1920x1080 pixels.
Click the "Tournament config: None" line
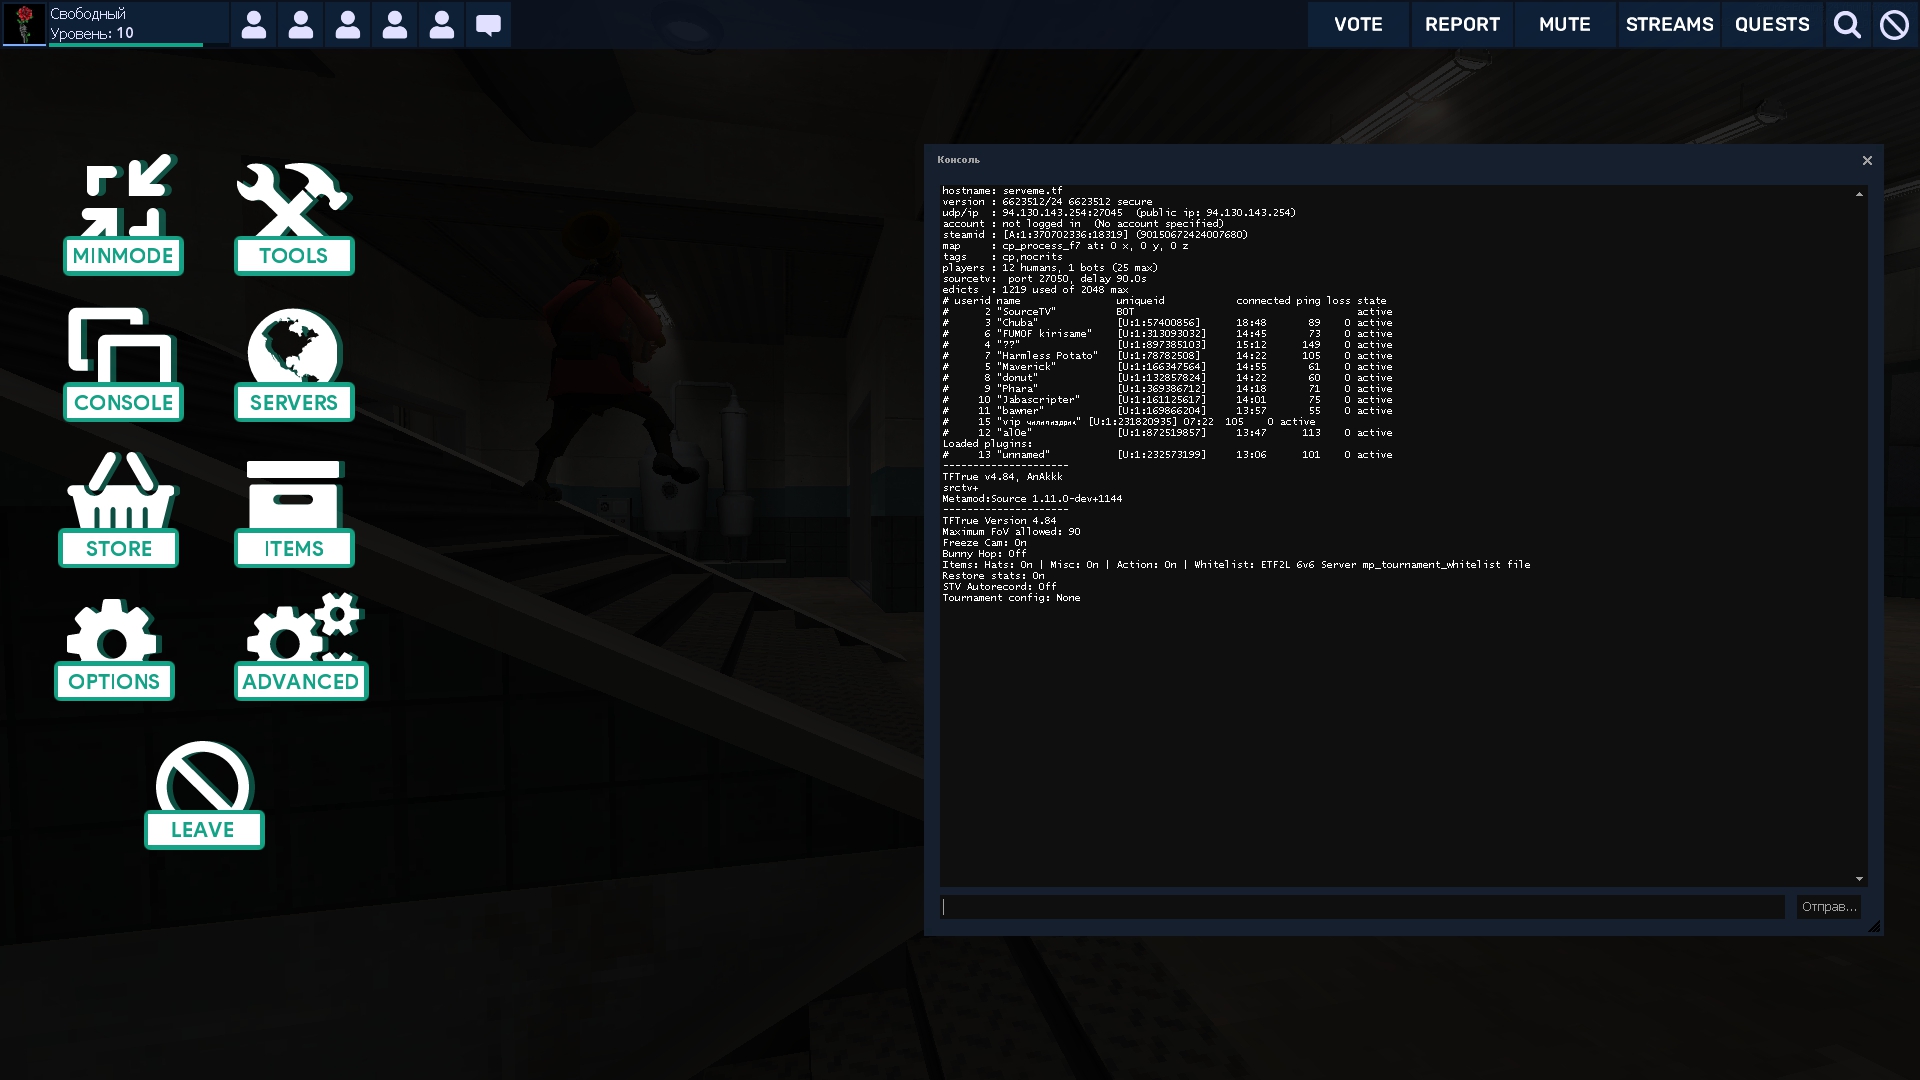1011,597
